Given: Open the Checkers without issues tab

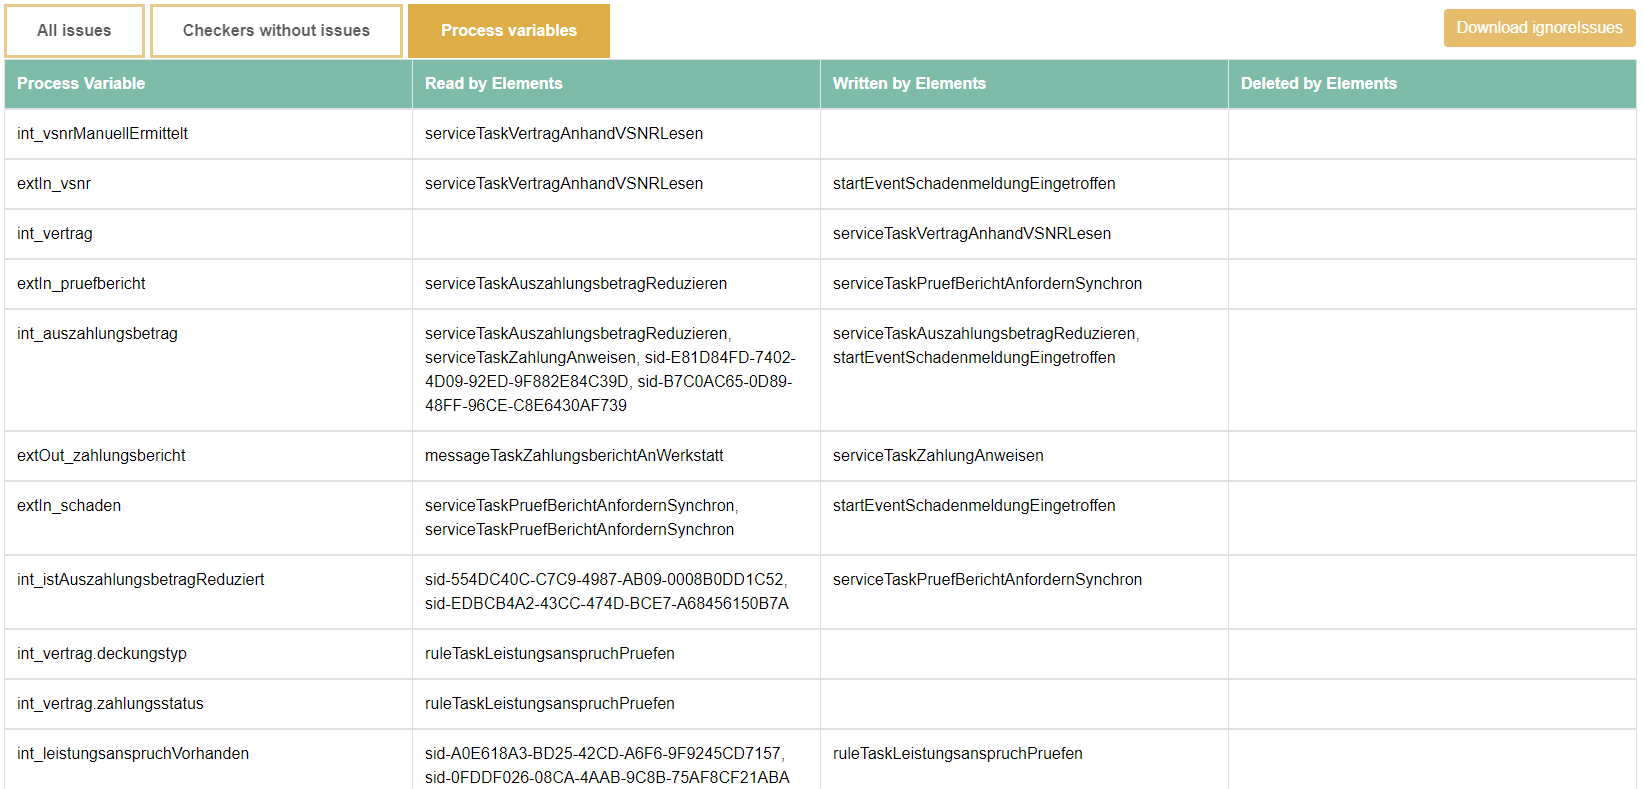Looking at the screenshot, I should (x=276, y=31).
